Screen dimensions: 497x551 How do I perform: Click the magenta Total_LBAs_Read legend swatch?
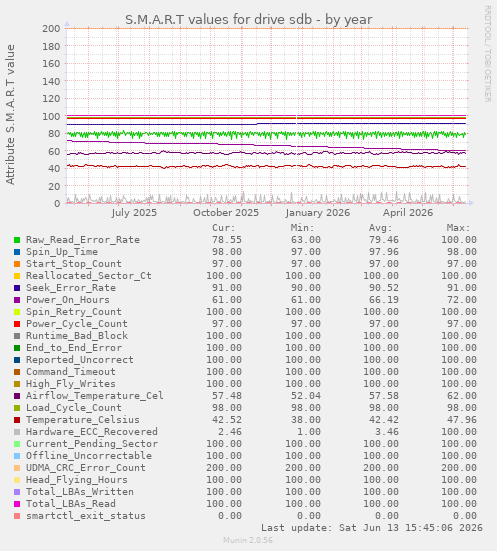pos(17,504)
